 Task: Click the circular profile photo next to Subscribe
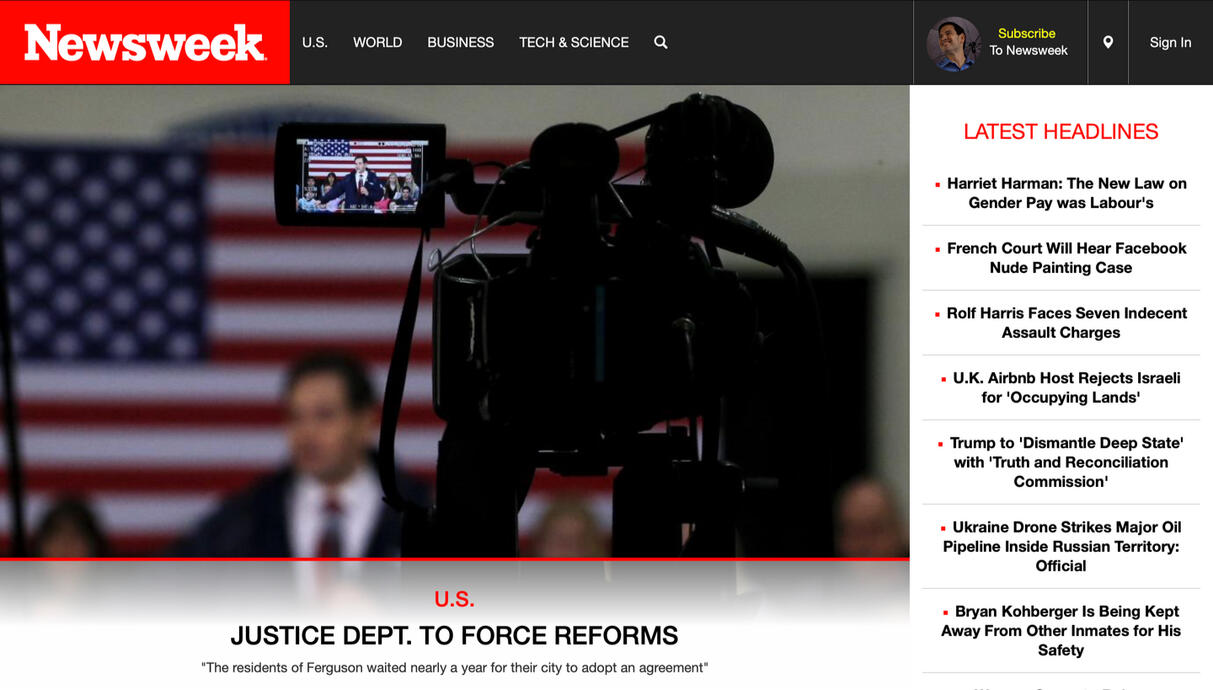coord(953,42)
